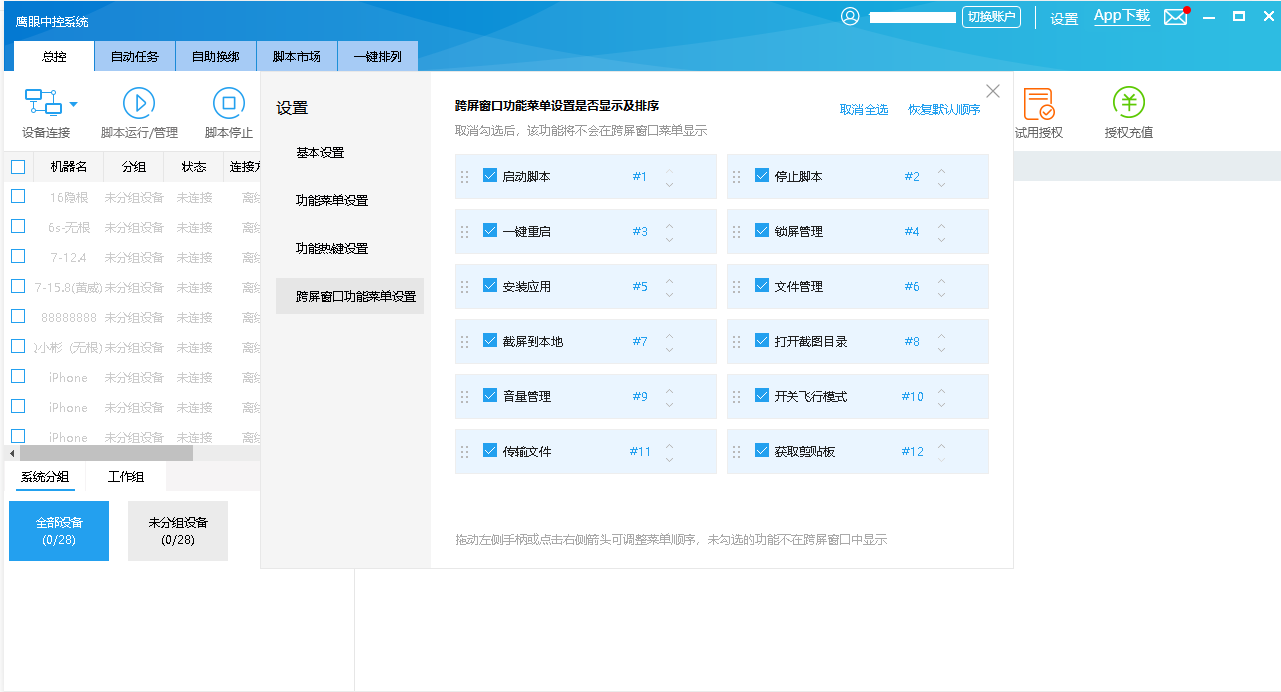Switch to the 自助换绑 tab

click(x=216, y=57)
